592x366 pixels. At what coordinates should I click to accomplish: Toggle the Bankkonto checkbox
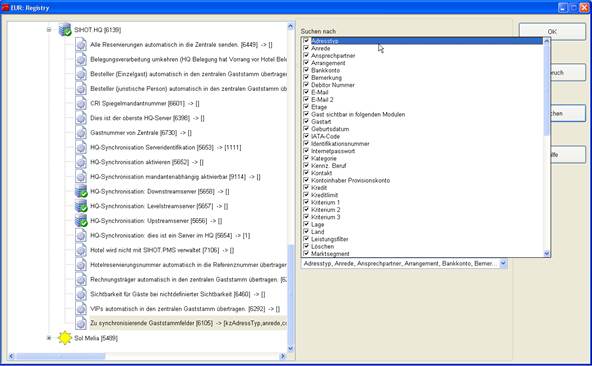tap(306, 70)
